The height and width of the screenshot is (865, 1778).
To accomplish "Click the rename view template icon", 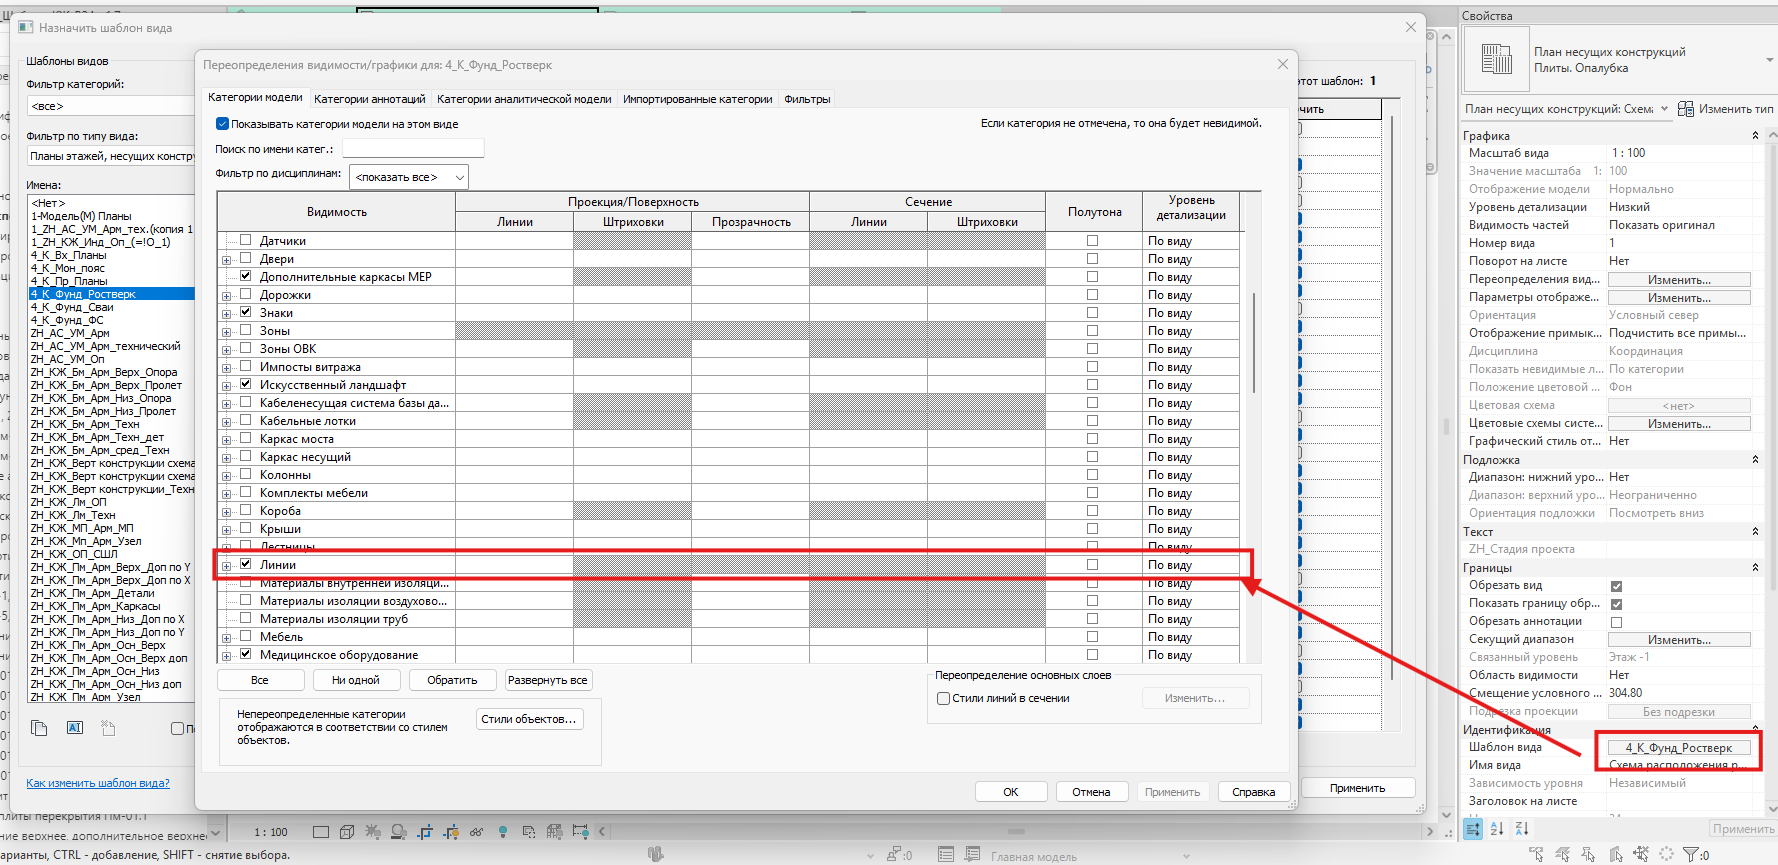I will point(75,728).
